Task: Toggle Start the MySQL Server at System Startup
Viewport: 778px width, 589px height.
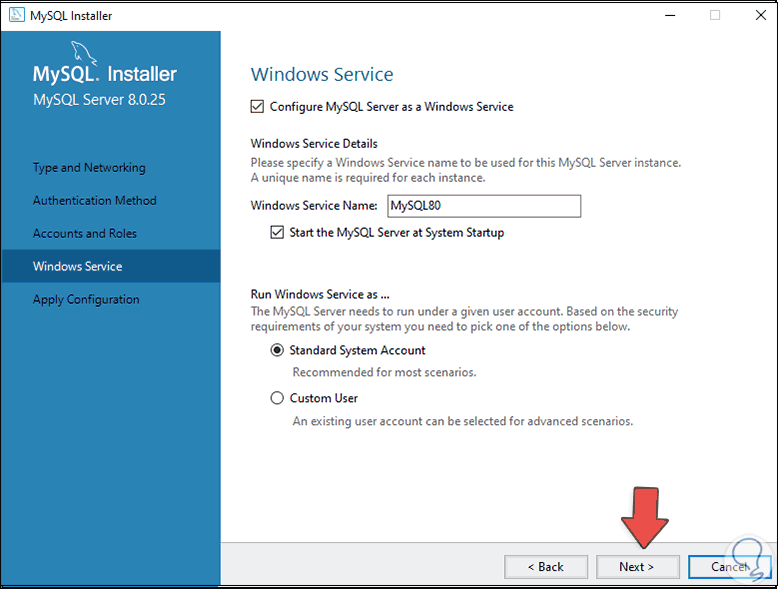Action: tap(277, 232)
